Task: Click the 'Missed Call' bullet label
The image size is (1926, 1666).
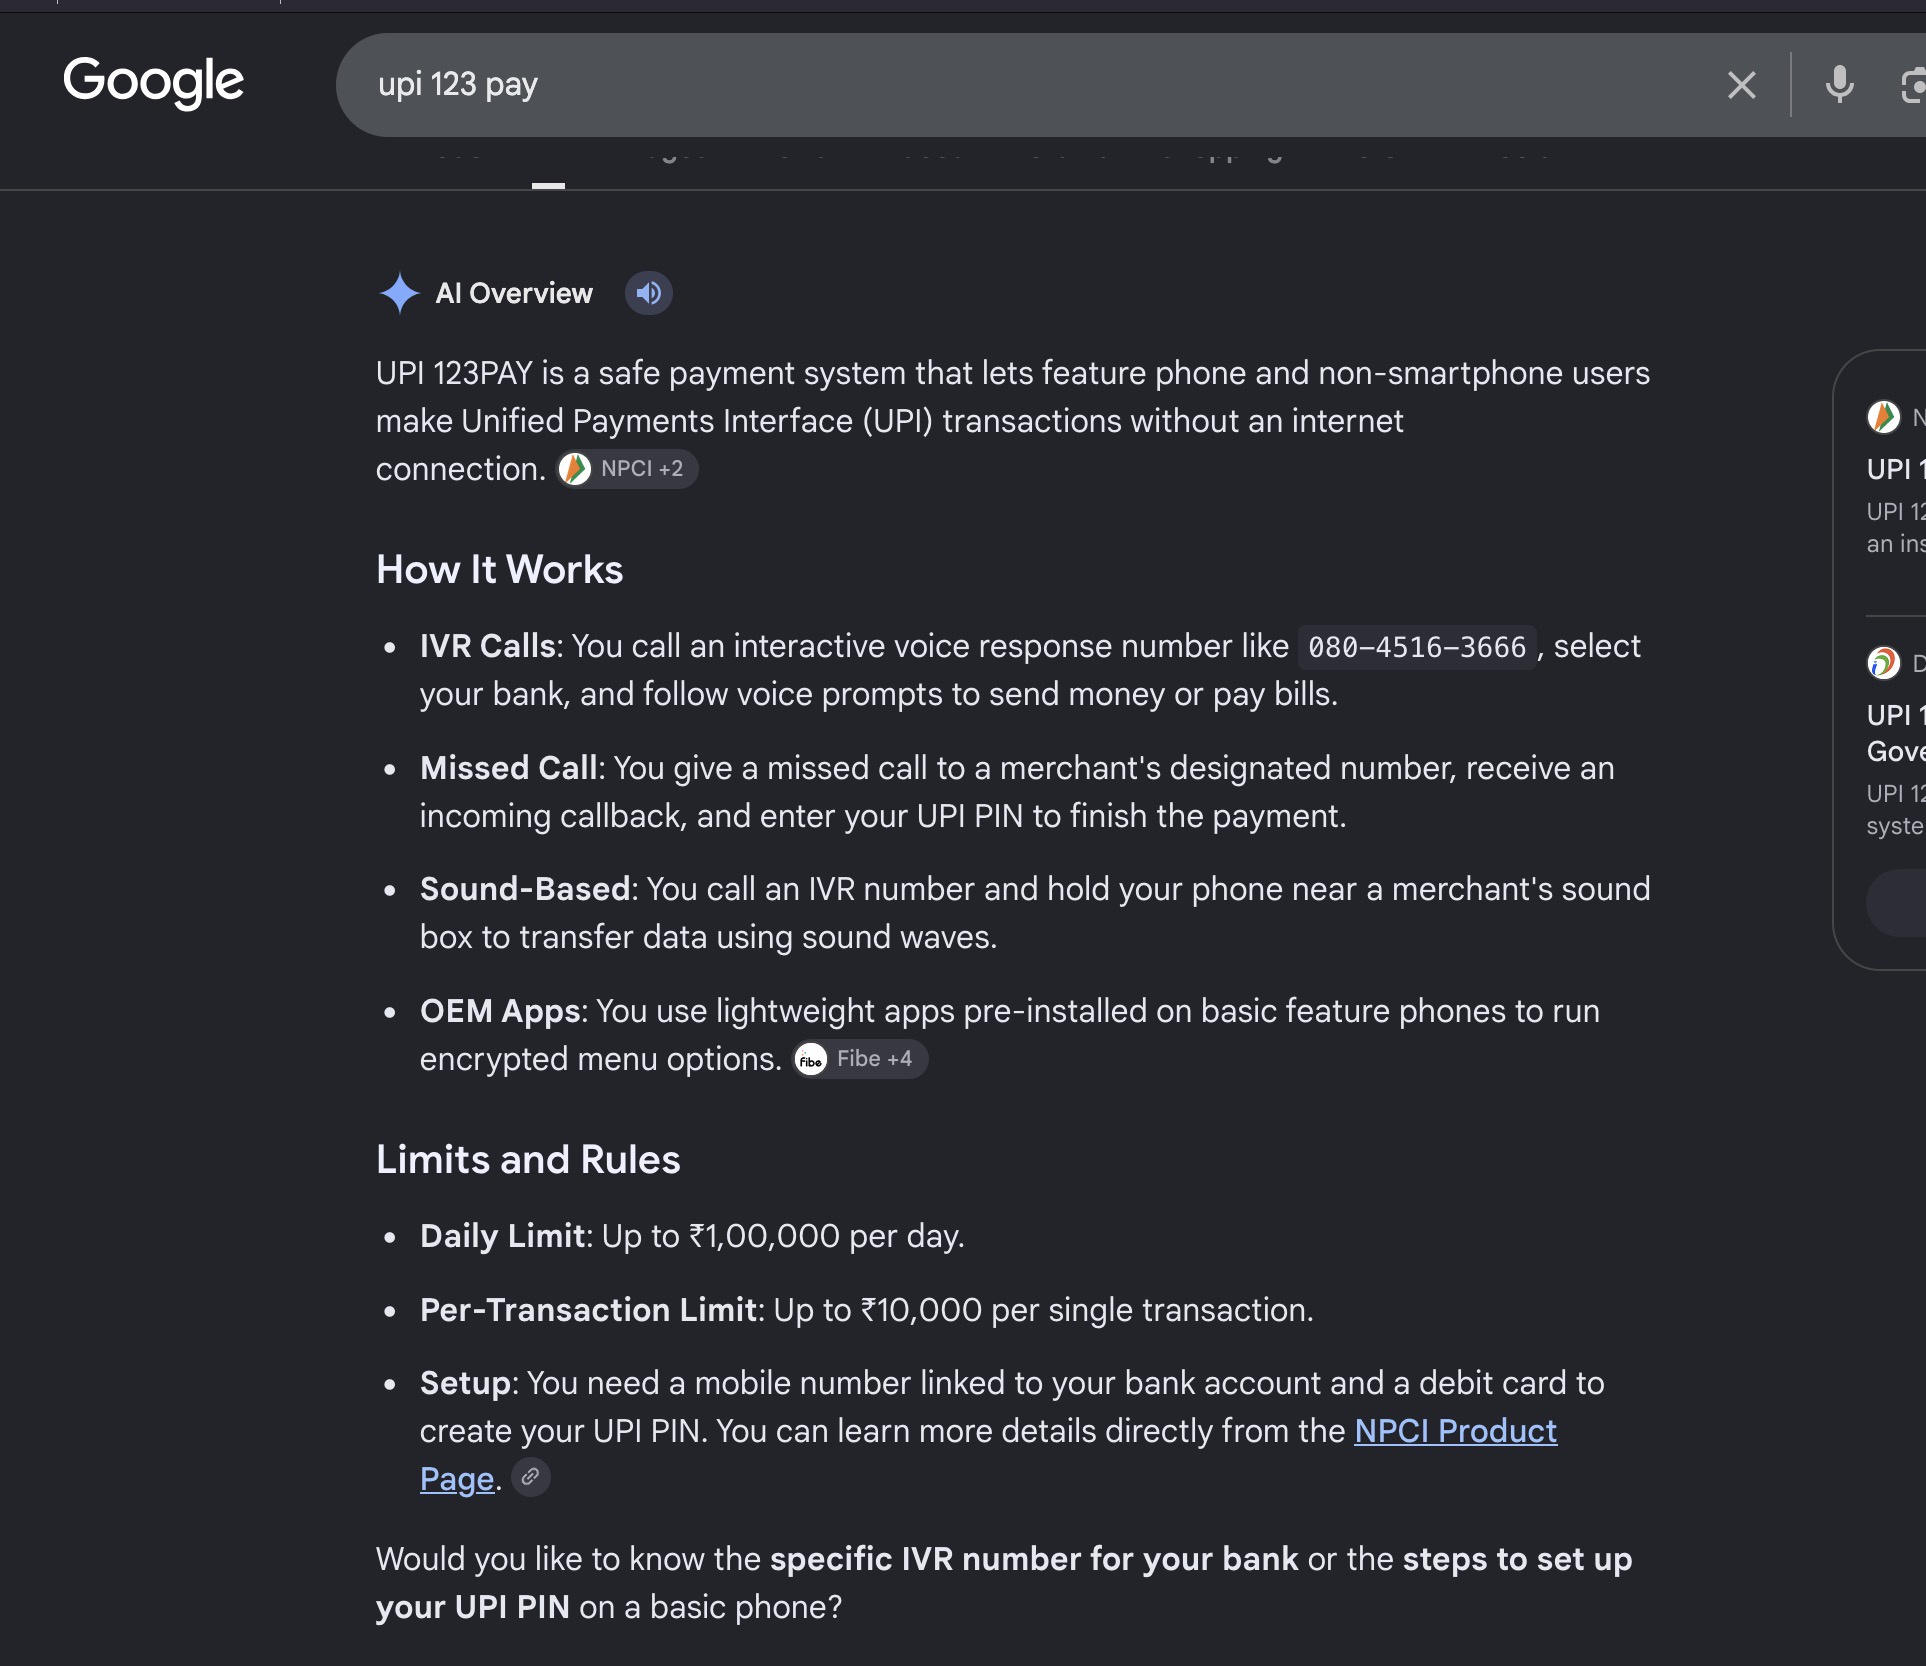Action: [x=510, y=768]
